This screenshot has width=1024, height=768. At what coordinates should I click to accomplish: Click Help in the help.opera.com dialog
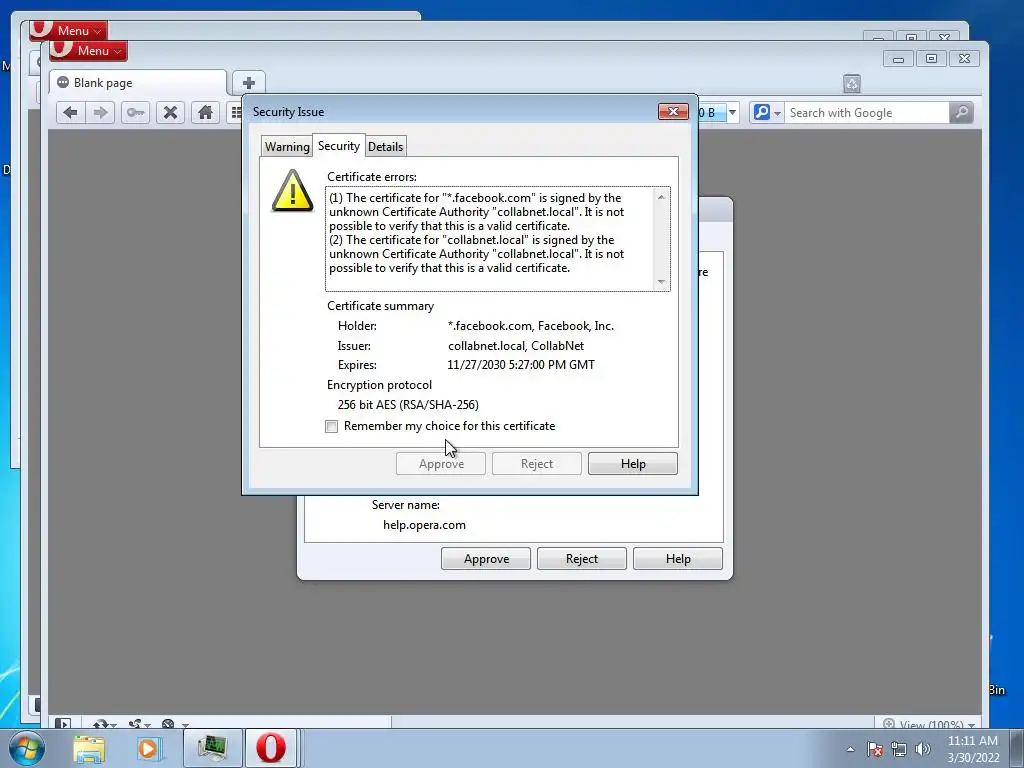click(678, 559)
